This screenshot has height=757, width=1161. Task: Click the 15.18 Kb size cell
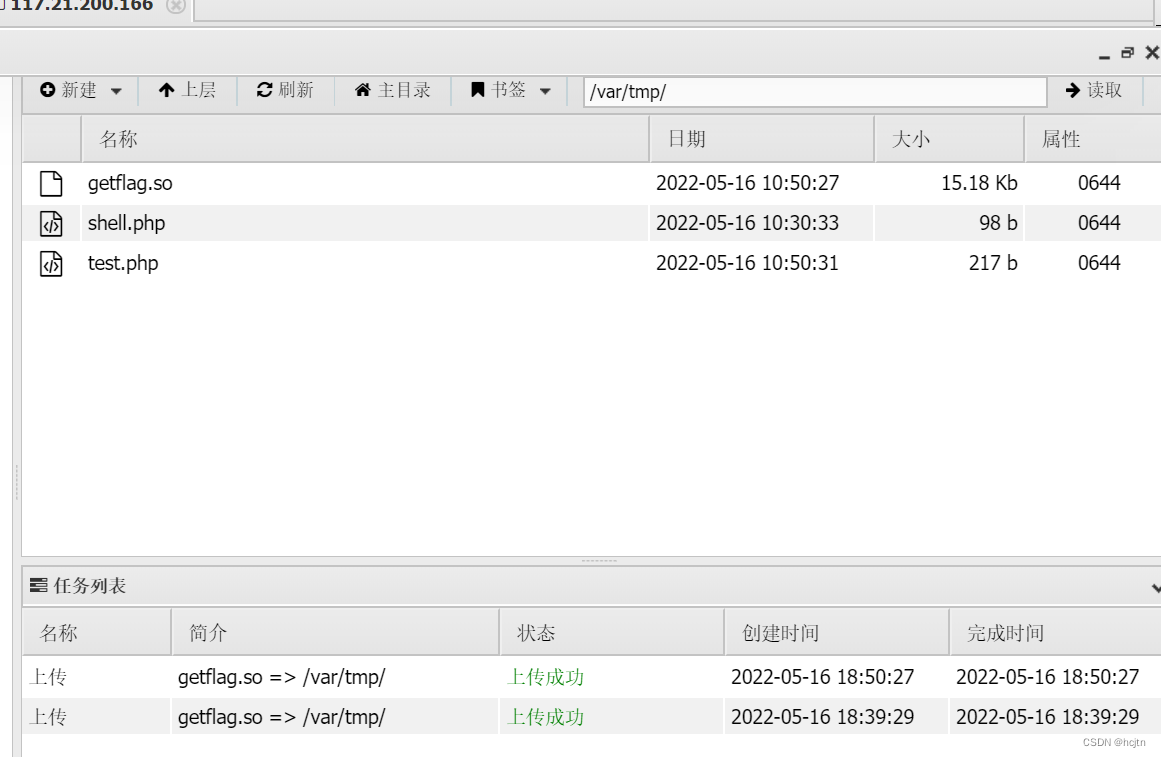(x=979, y=183)
